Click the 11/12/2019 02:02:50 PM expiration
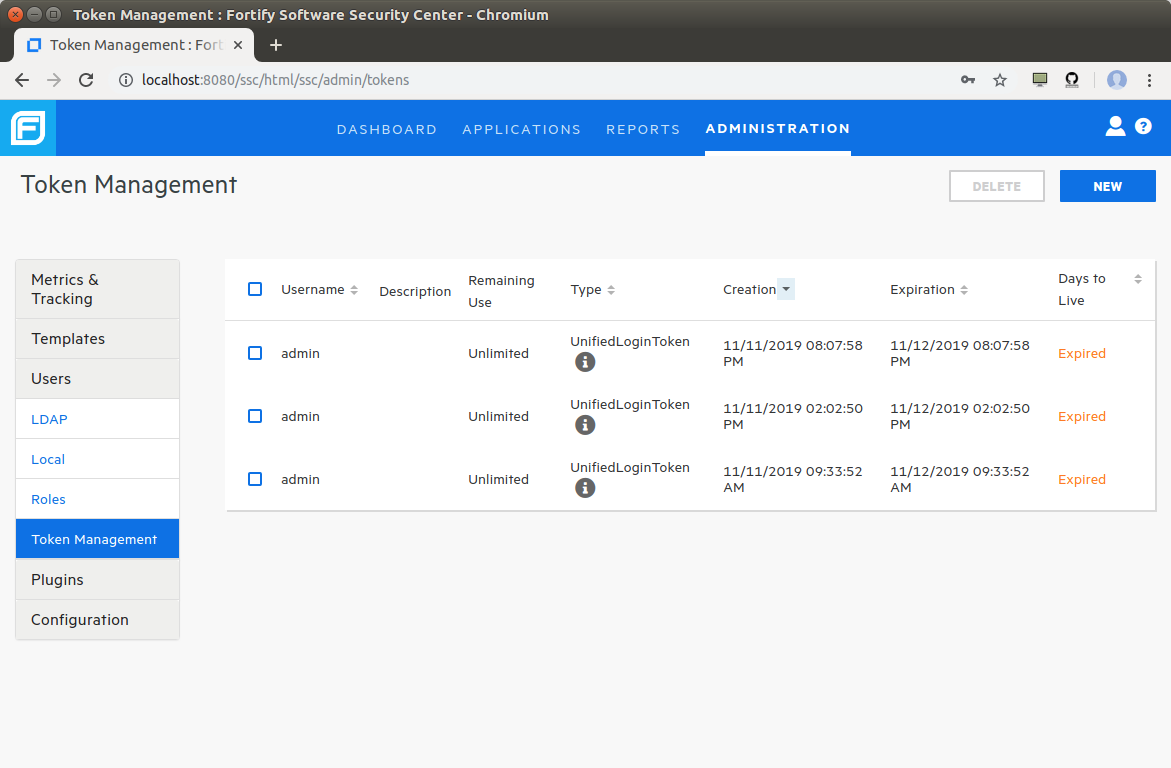This screenshot has width=1171, height=768. tap(960, 416)
